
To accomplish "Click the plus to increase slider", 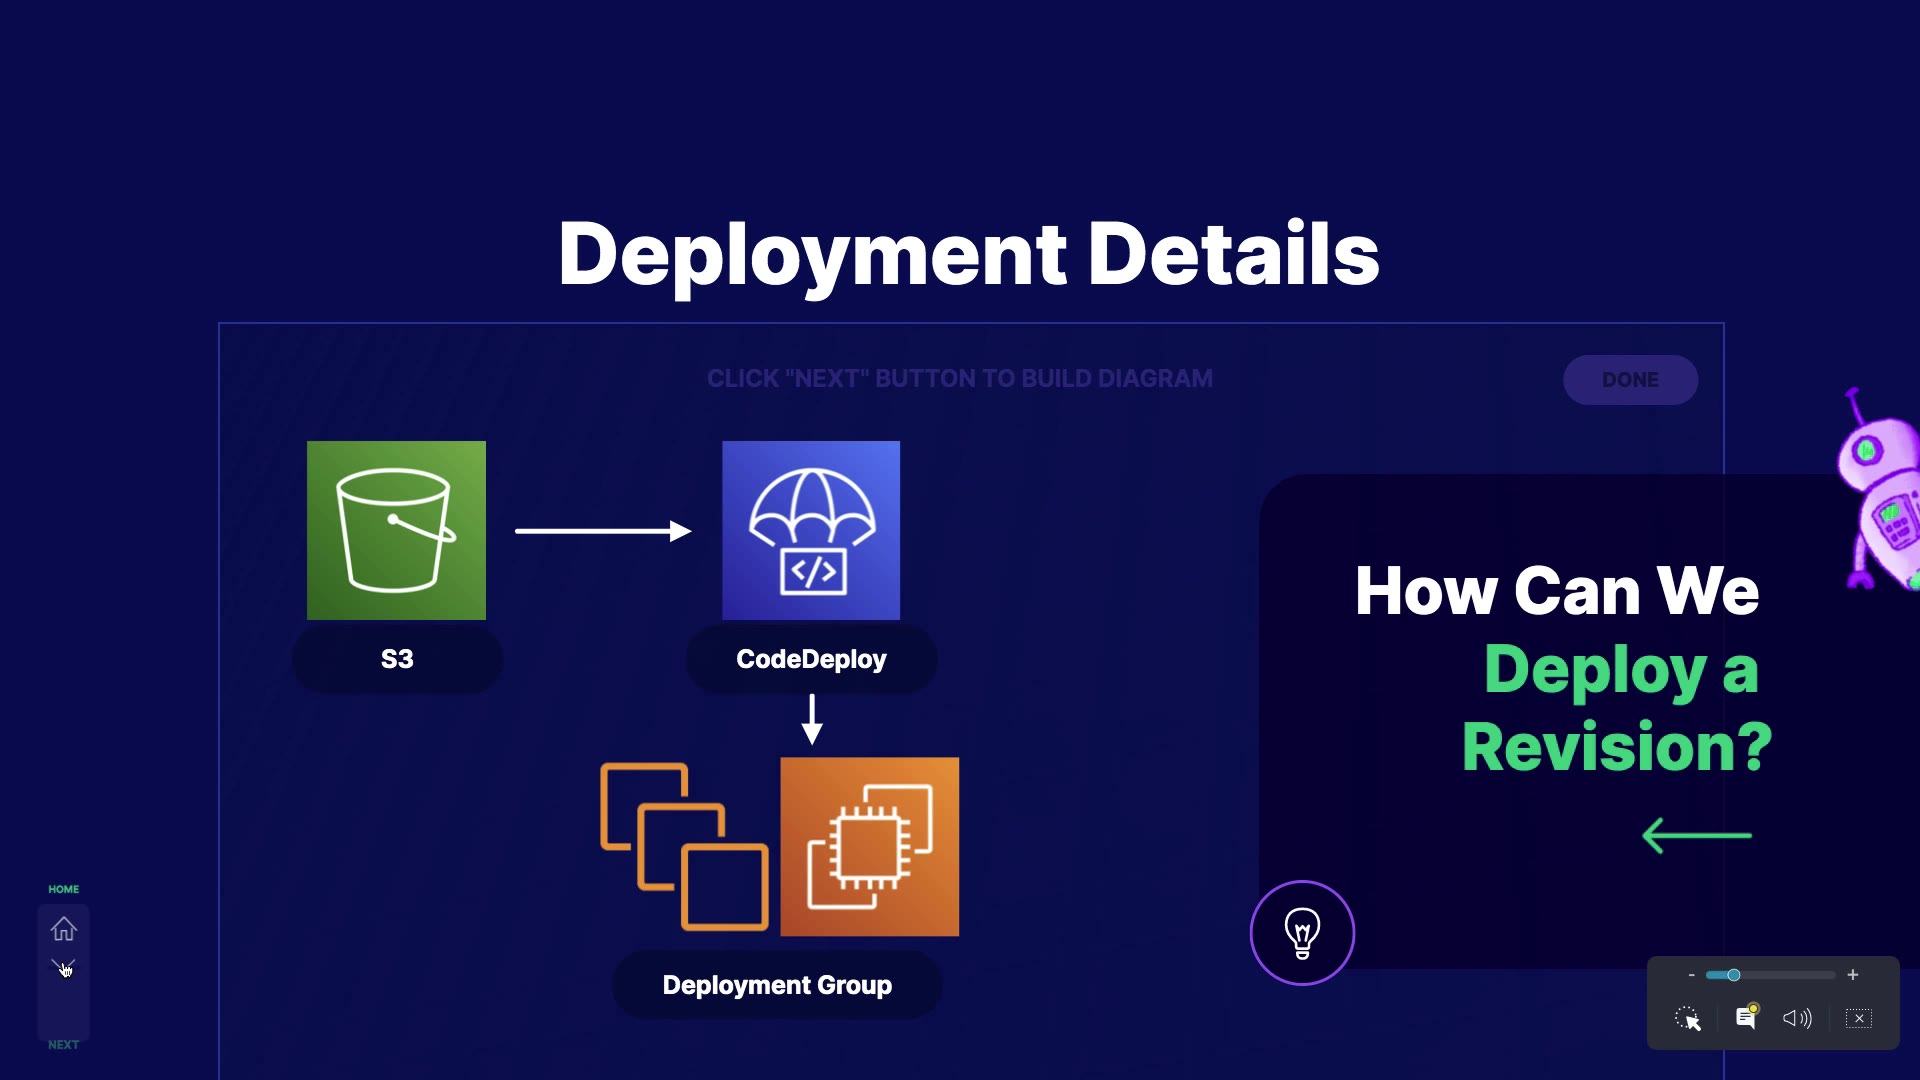I will tap(1853, 974).
